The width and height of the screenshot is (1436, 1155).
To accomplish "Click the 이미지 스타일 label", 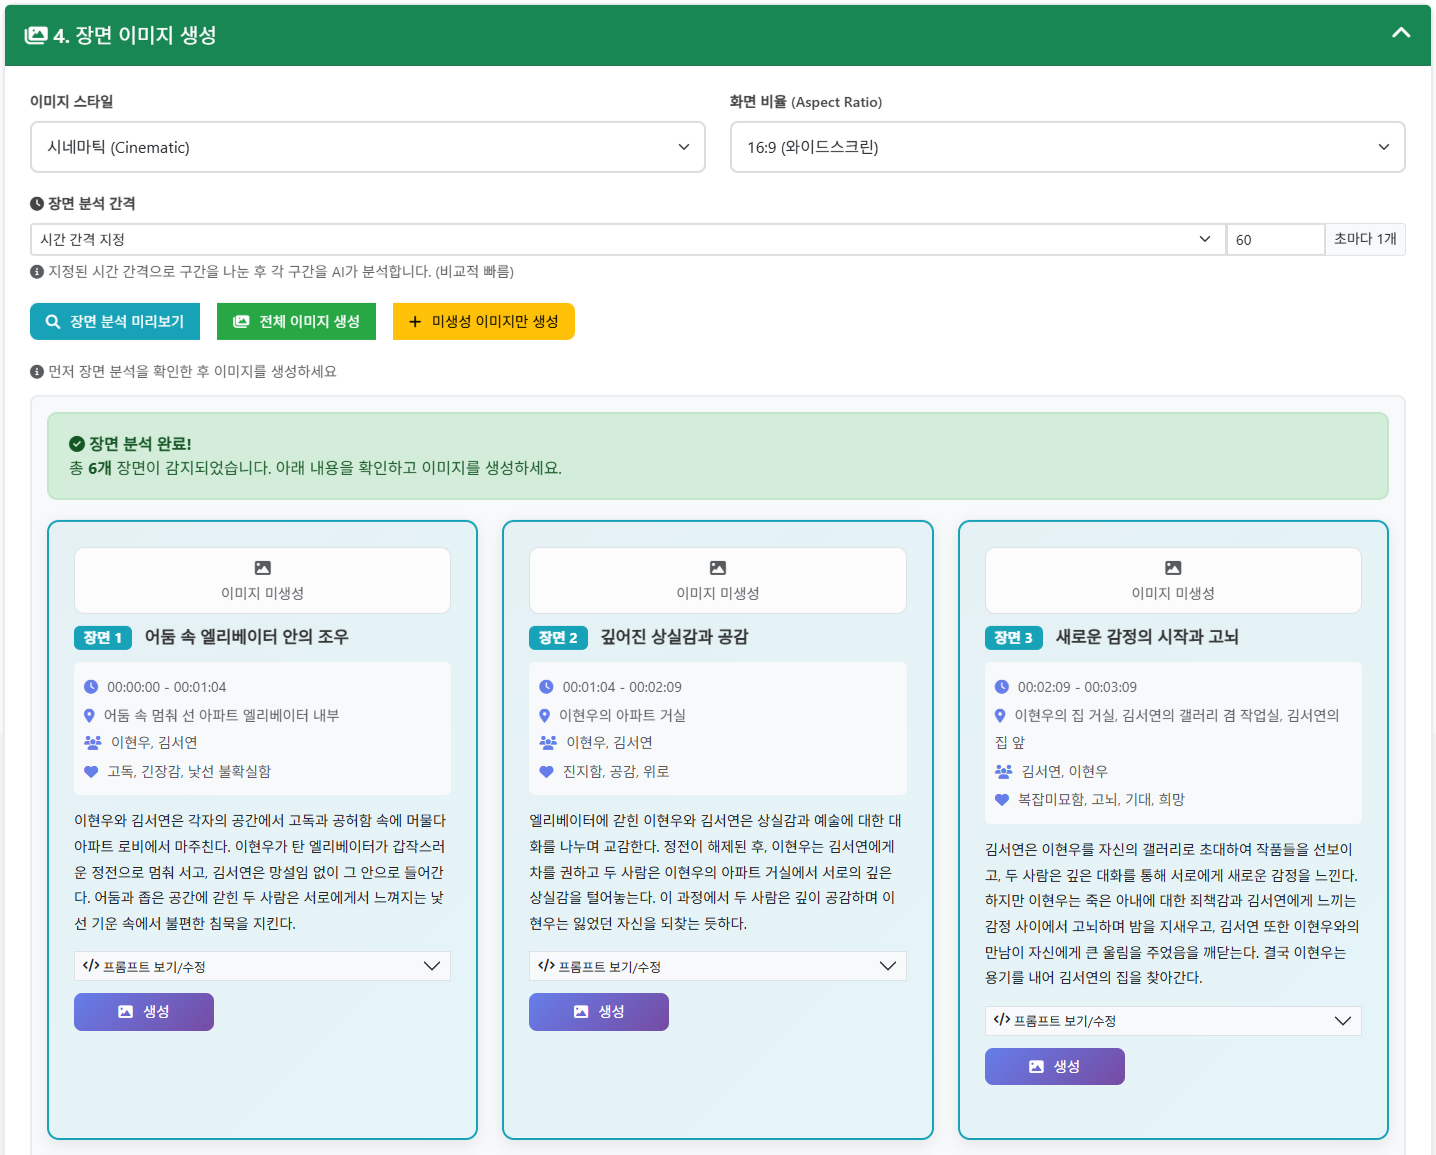I will (72, 101).
